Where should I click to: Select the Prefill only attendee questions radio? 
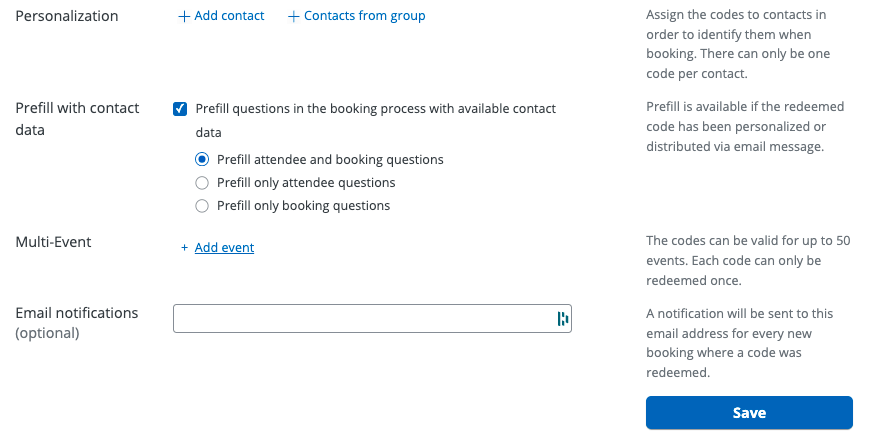tap(202, 183)
